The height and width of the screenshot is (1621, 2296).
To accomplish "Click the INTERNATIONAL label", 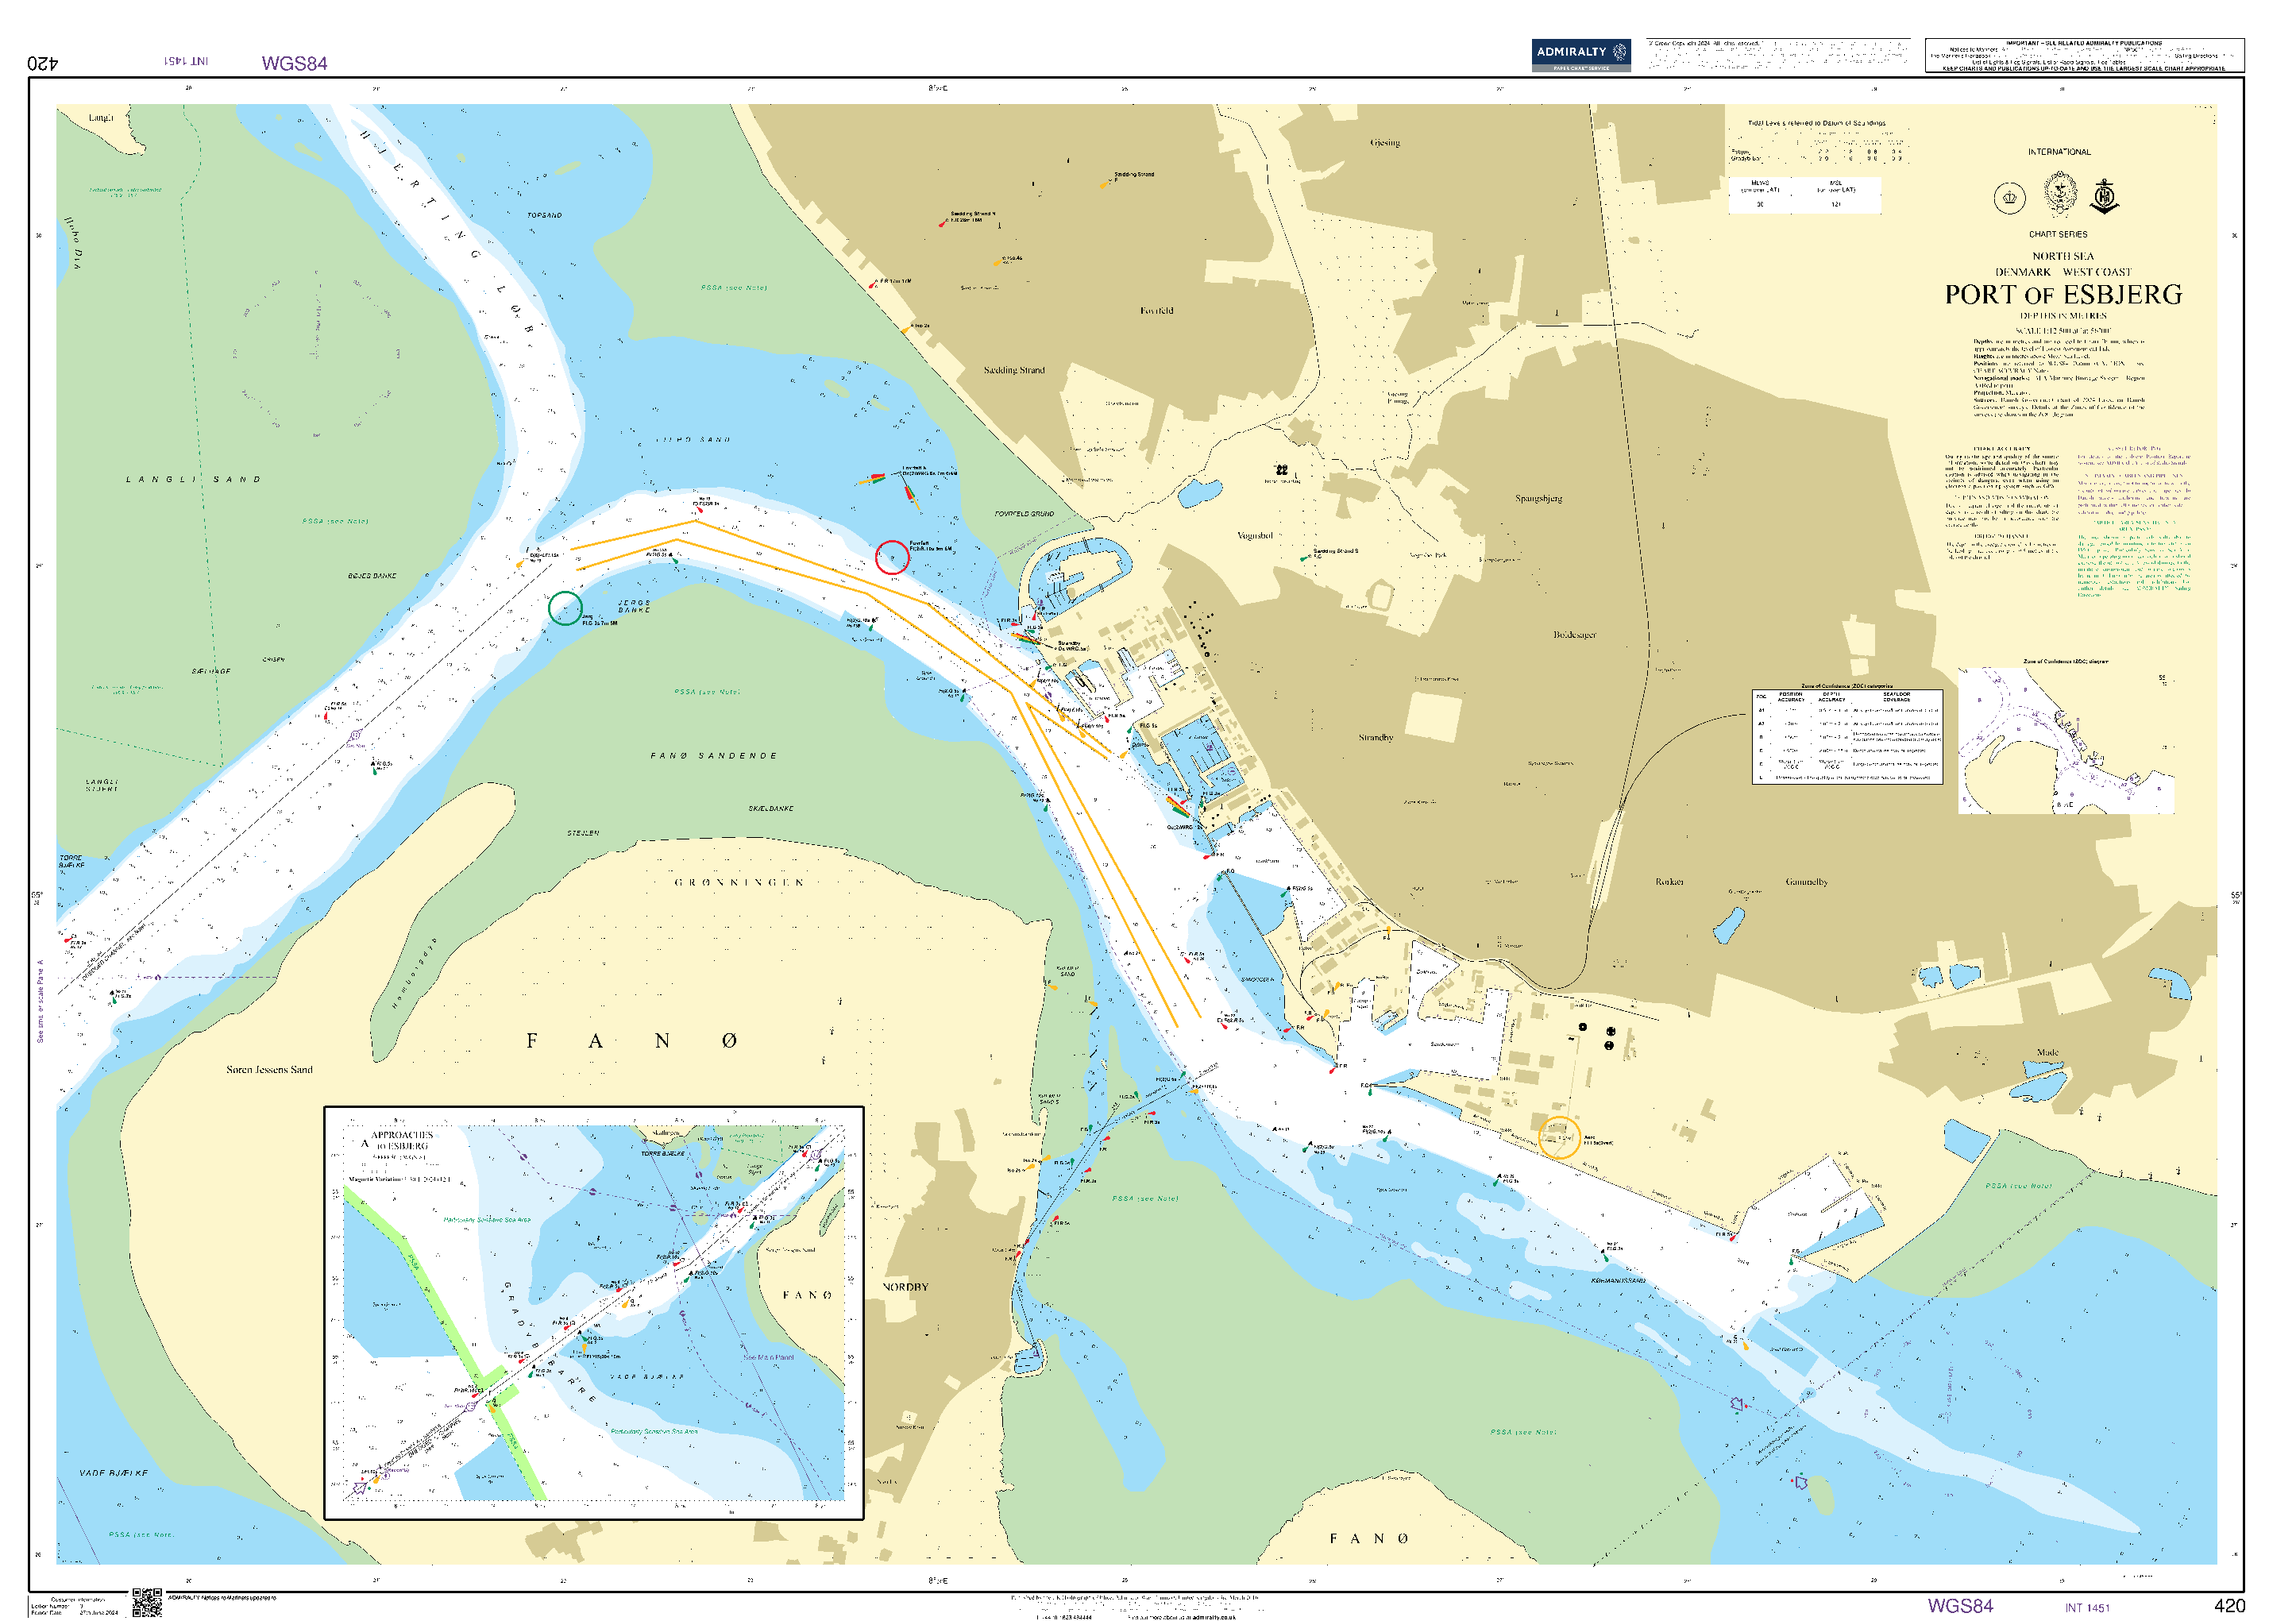I will [x=2059, y=152].
